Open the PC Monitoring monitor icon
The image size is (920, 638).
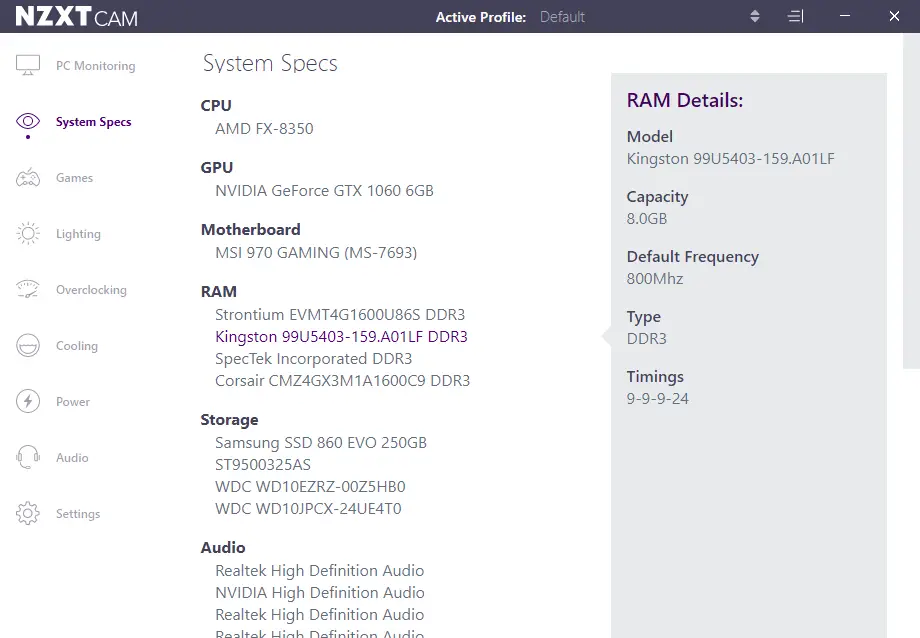tap(28, 65)
